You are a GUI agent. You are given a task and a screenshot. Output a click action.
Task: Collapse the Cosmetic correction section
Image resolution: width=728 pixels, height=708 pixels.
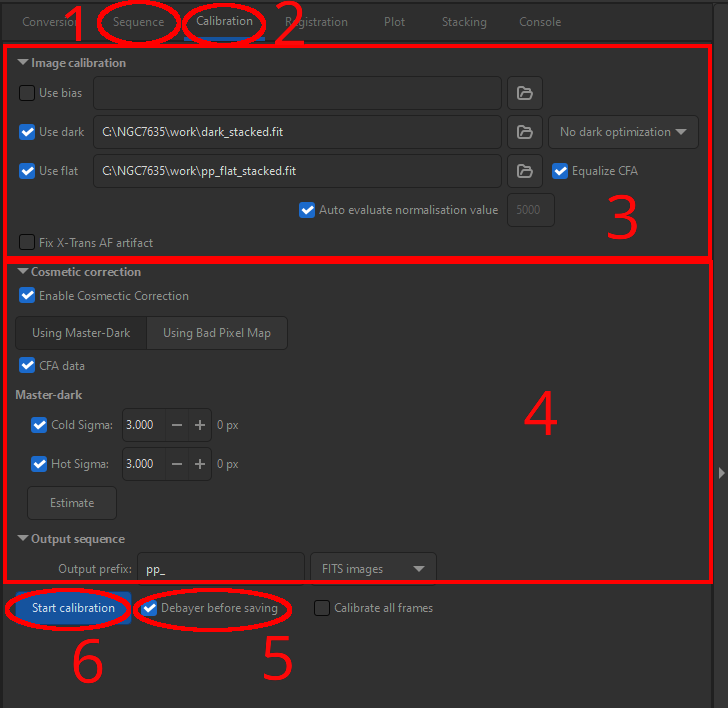(23, 272)
